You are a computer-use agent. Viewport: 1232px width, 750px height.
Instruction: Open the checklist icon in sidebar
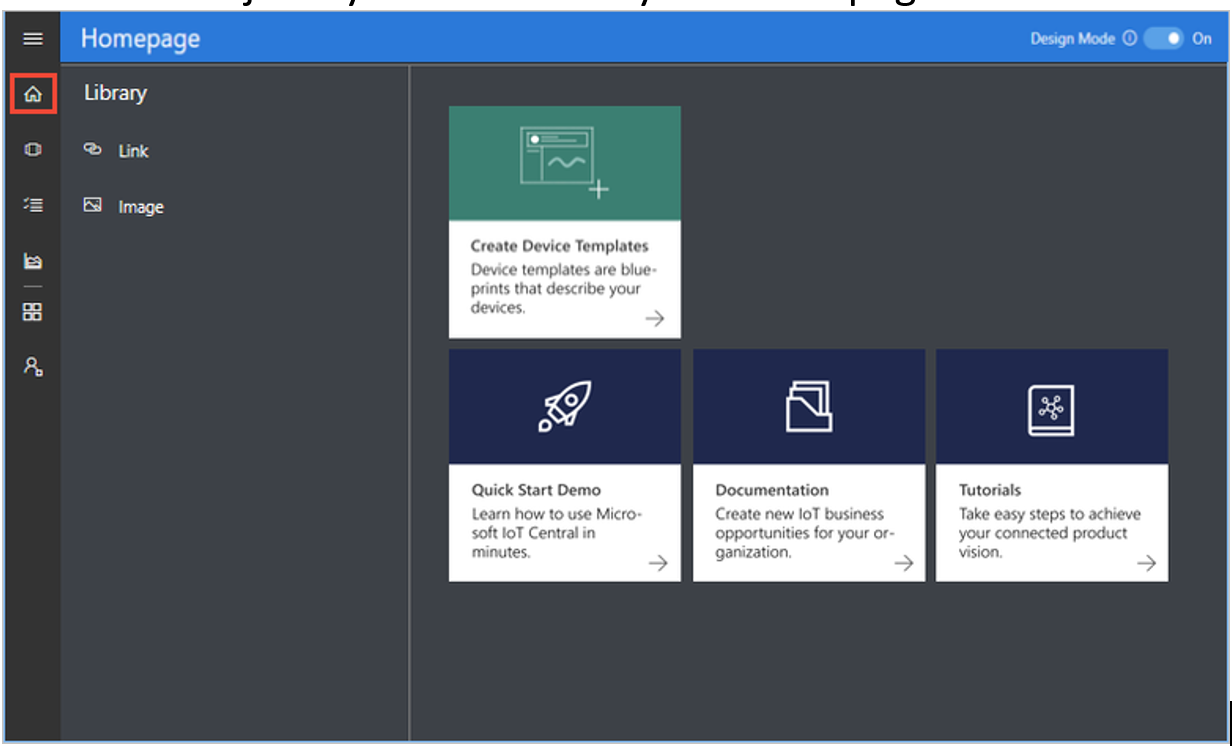[x=33, y=205]
